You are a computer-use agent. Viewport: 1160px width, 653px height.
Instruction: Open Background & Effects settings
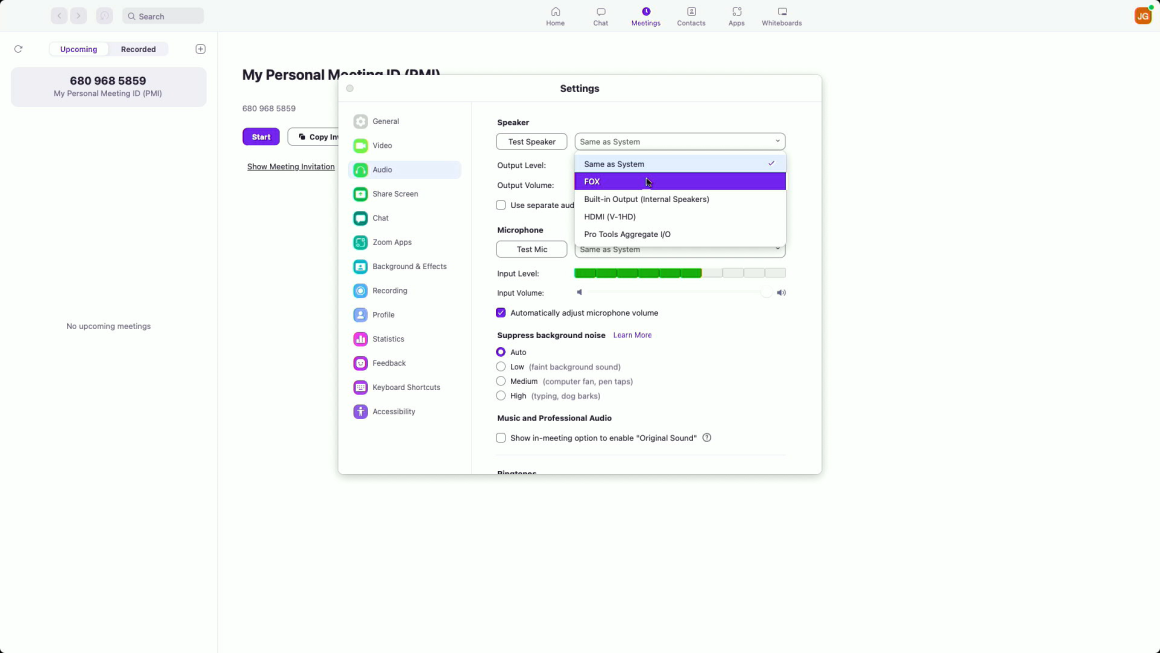pyautogui.click(x=408, y=267)
